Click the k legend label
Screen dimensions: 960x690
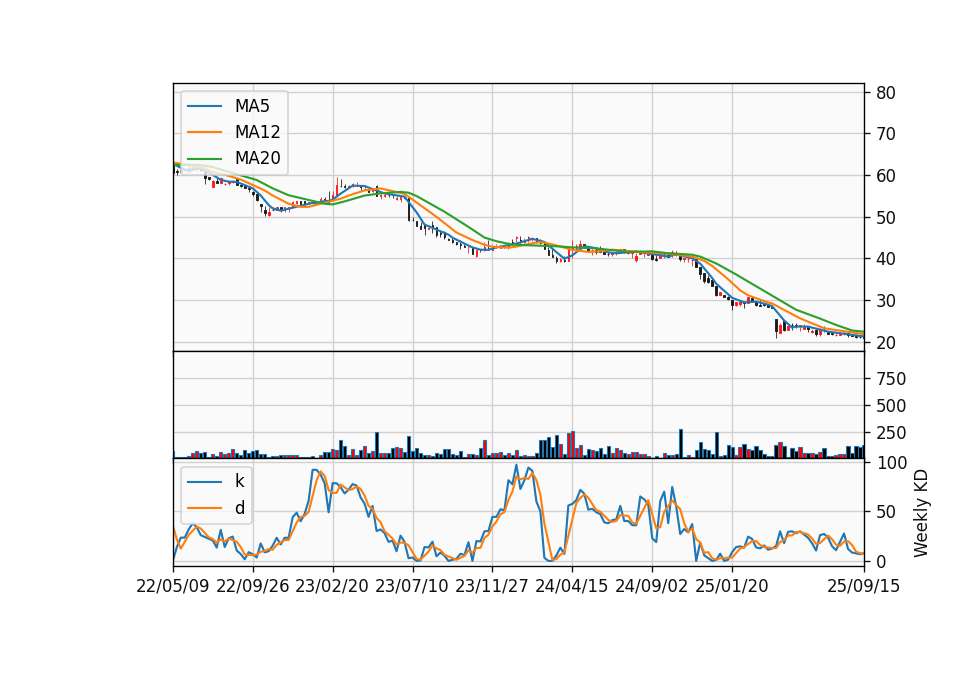(x=239, y=481)
